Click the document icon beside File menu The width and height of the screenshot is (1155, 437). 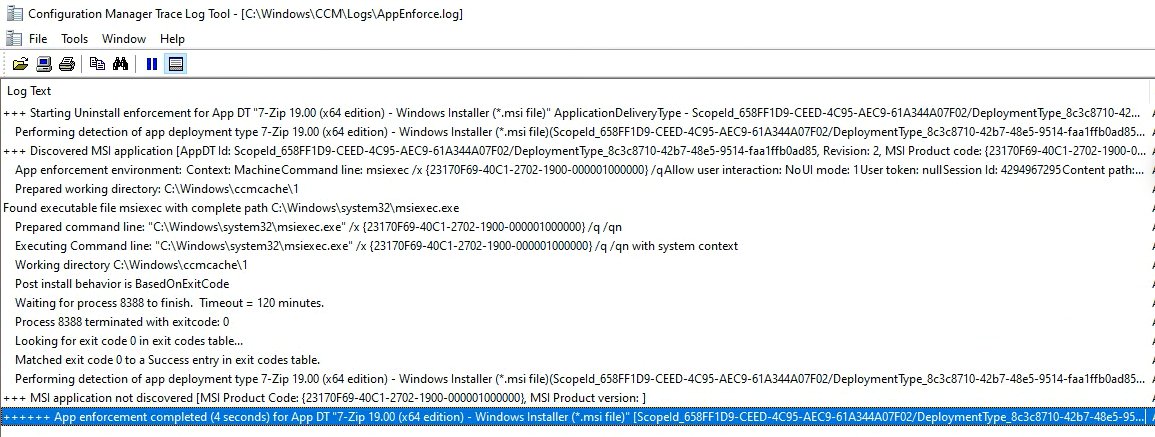click(13, 38)
